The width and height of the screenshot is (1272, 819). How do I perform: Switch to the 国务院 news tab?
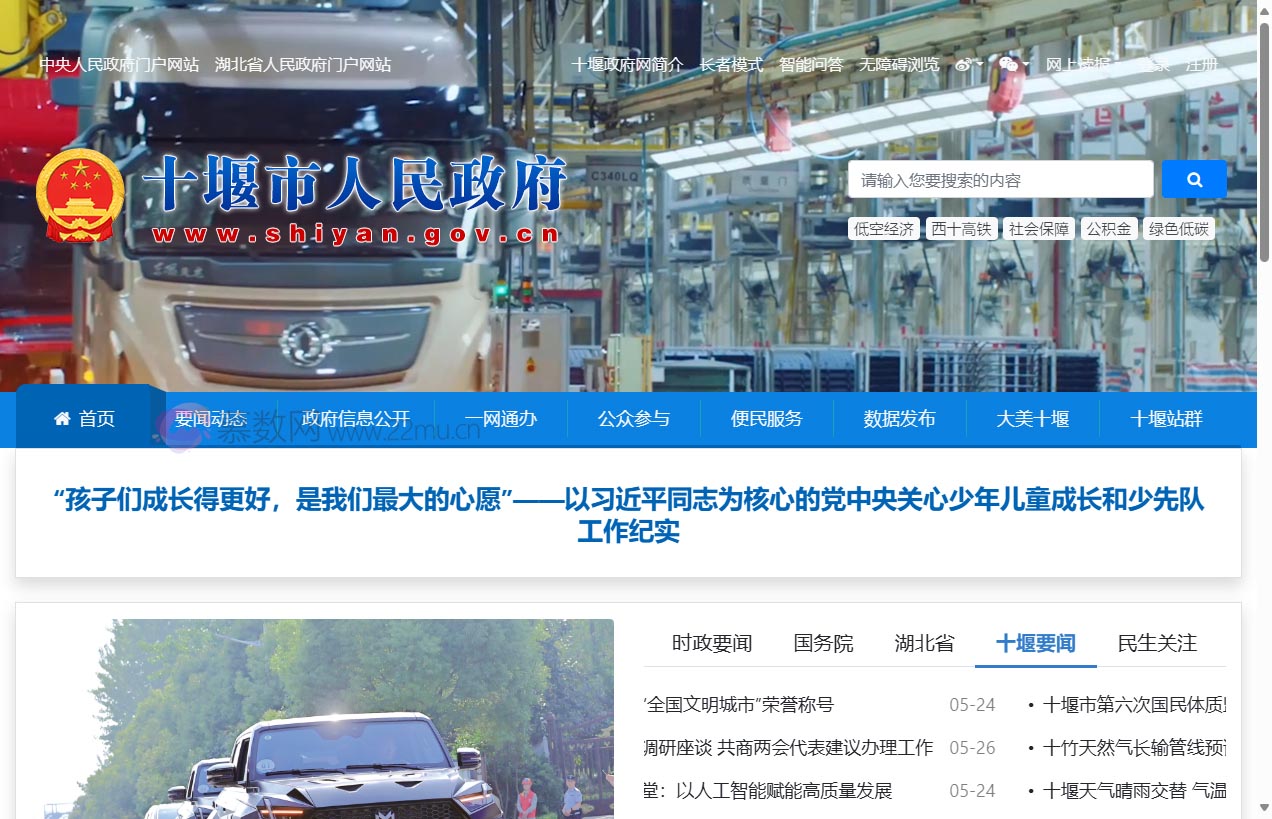[823, 644]
